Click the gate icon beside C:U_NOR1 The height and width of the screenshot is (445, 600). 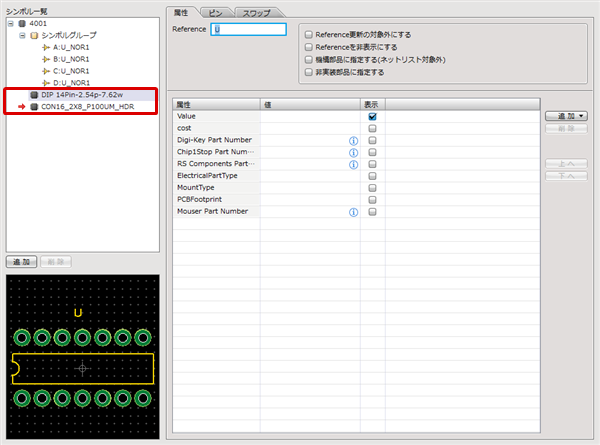tap(46, 71)
